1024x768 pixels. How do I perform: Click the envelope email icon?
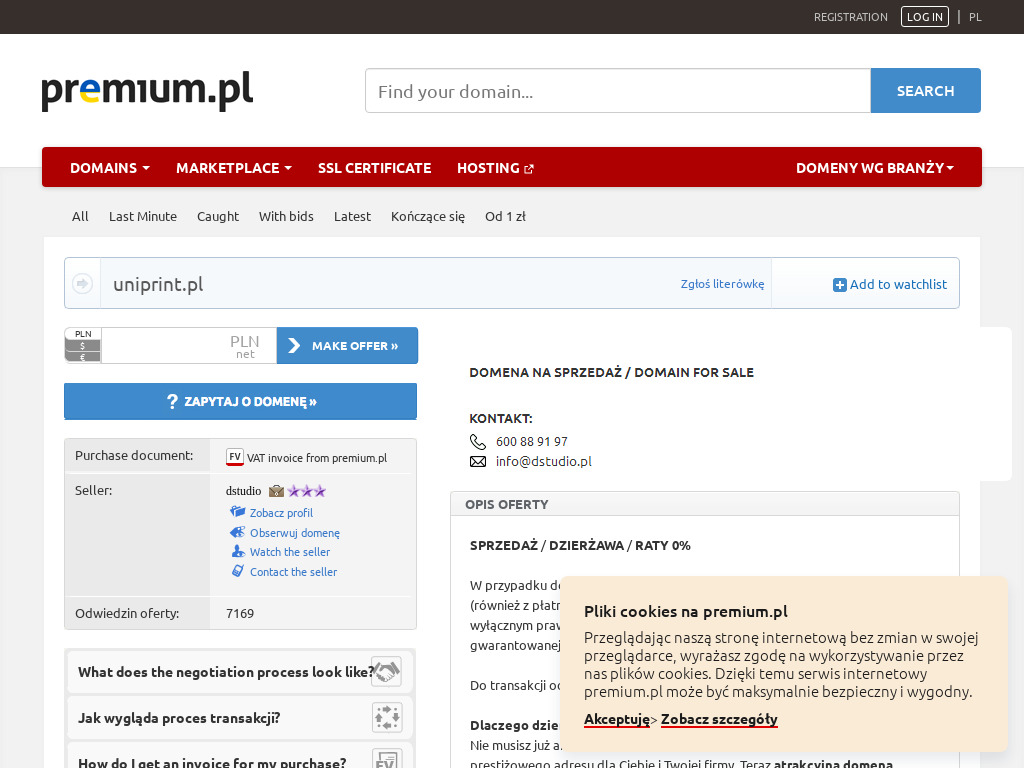point(478,462)
